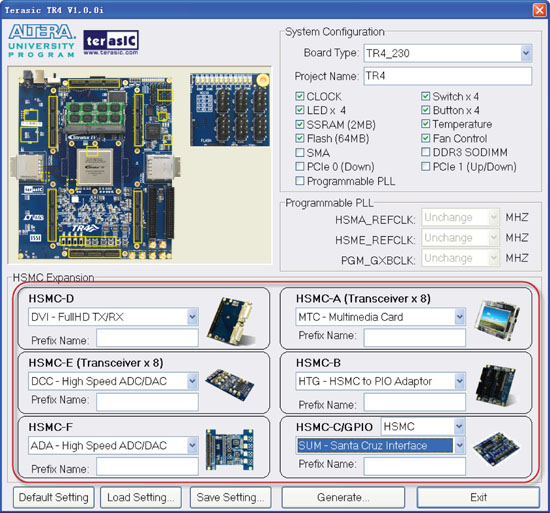This screenshot has height=513, width=550.
Task: Click the HSMC-C/GPIO Prefix Name field
Action: coord(415,467)
